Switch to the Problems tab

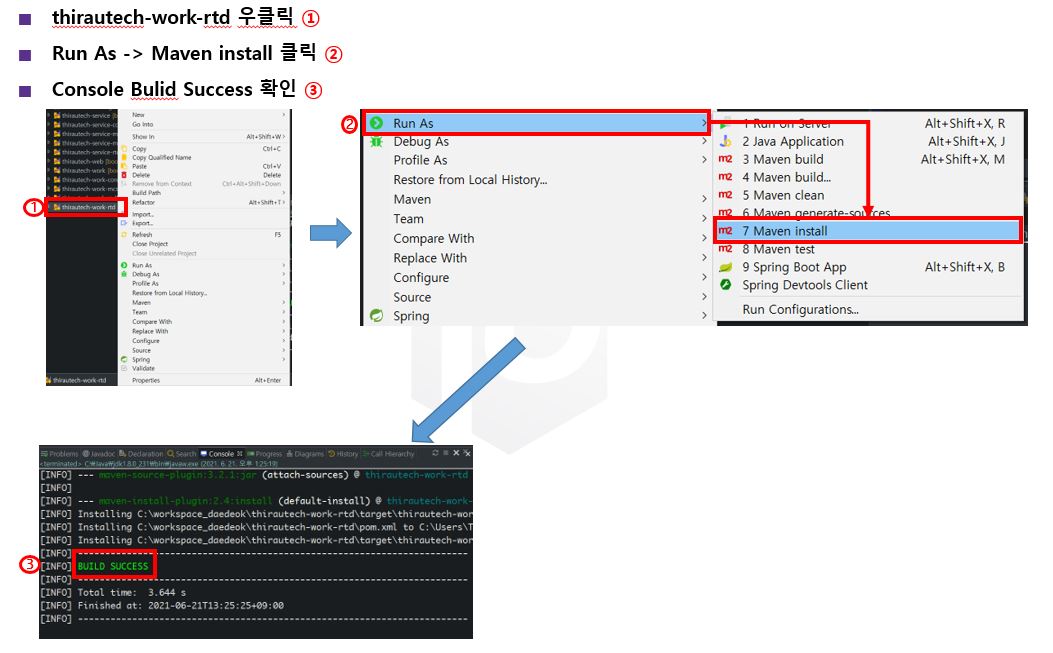pyautogui.click(x=60, y=454)
